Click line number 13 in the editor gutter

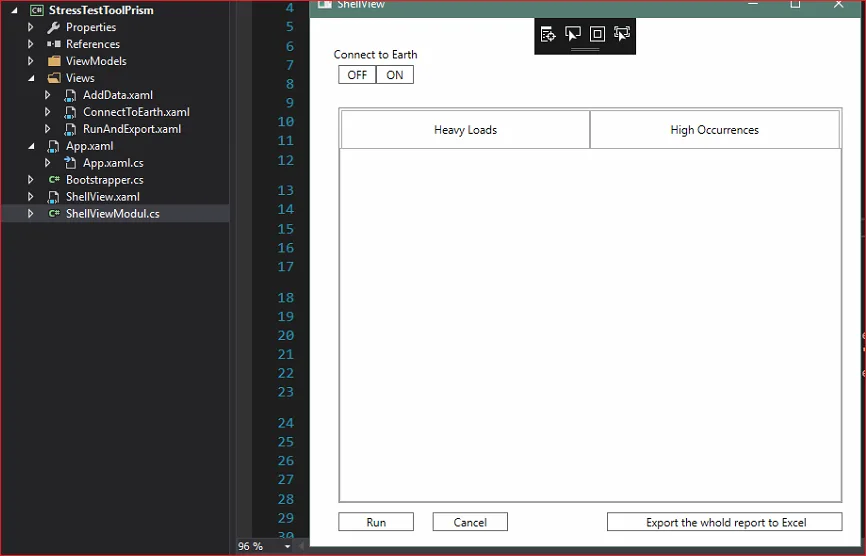coord(286,190)
